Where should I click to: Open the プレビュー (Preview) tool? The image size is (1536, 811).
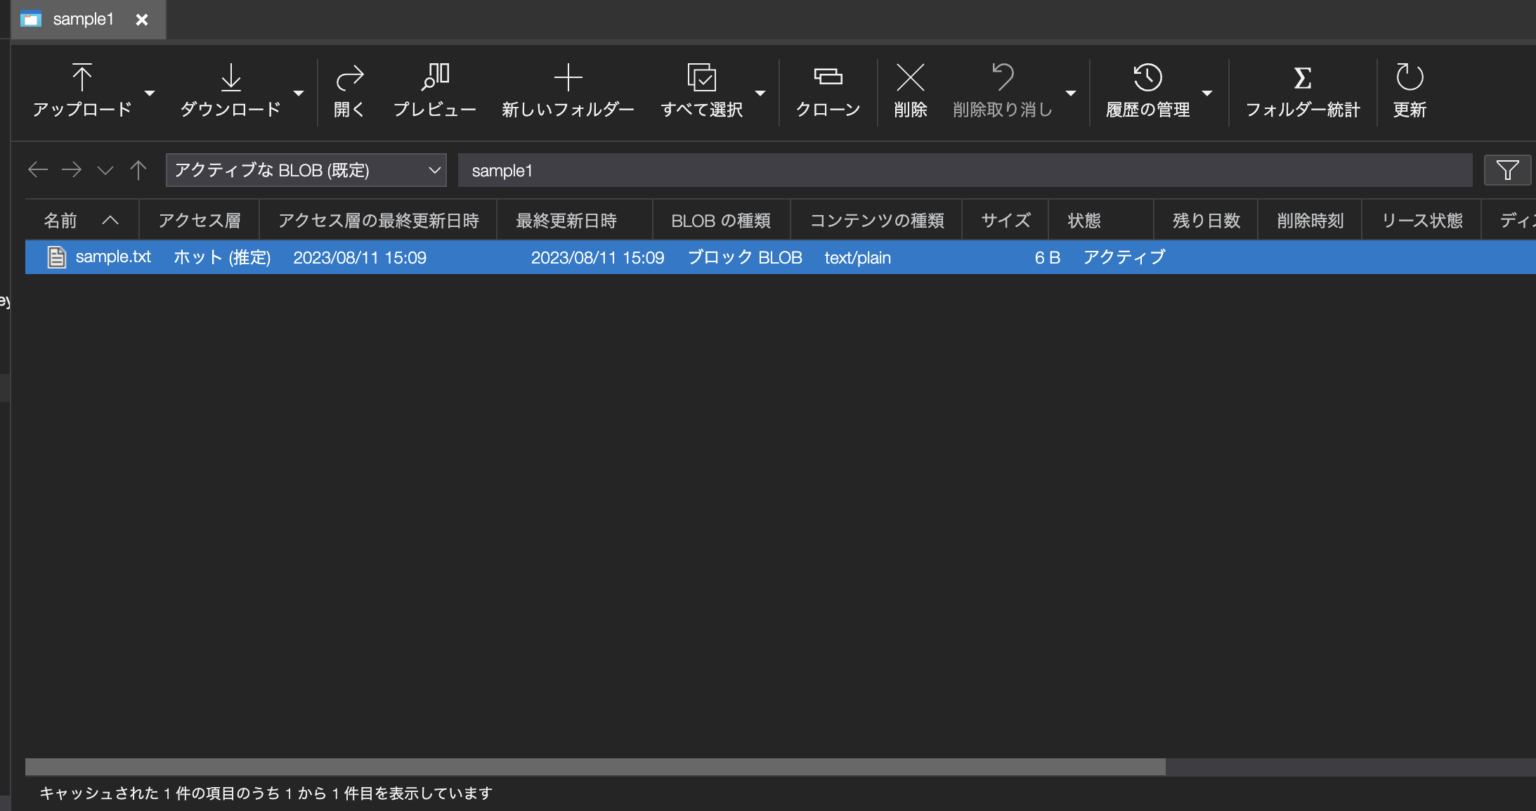(435, 90)
